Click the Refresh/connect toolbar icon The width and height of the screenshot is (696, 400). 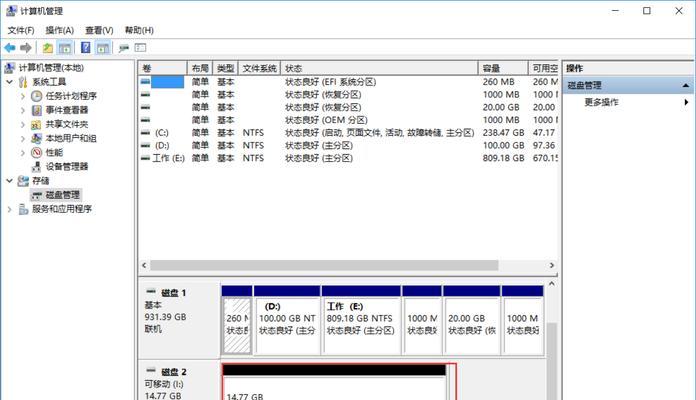coord(123,48)
